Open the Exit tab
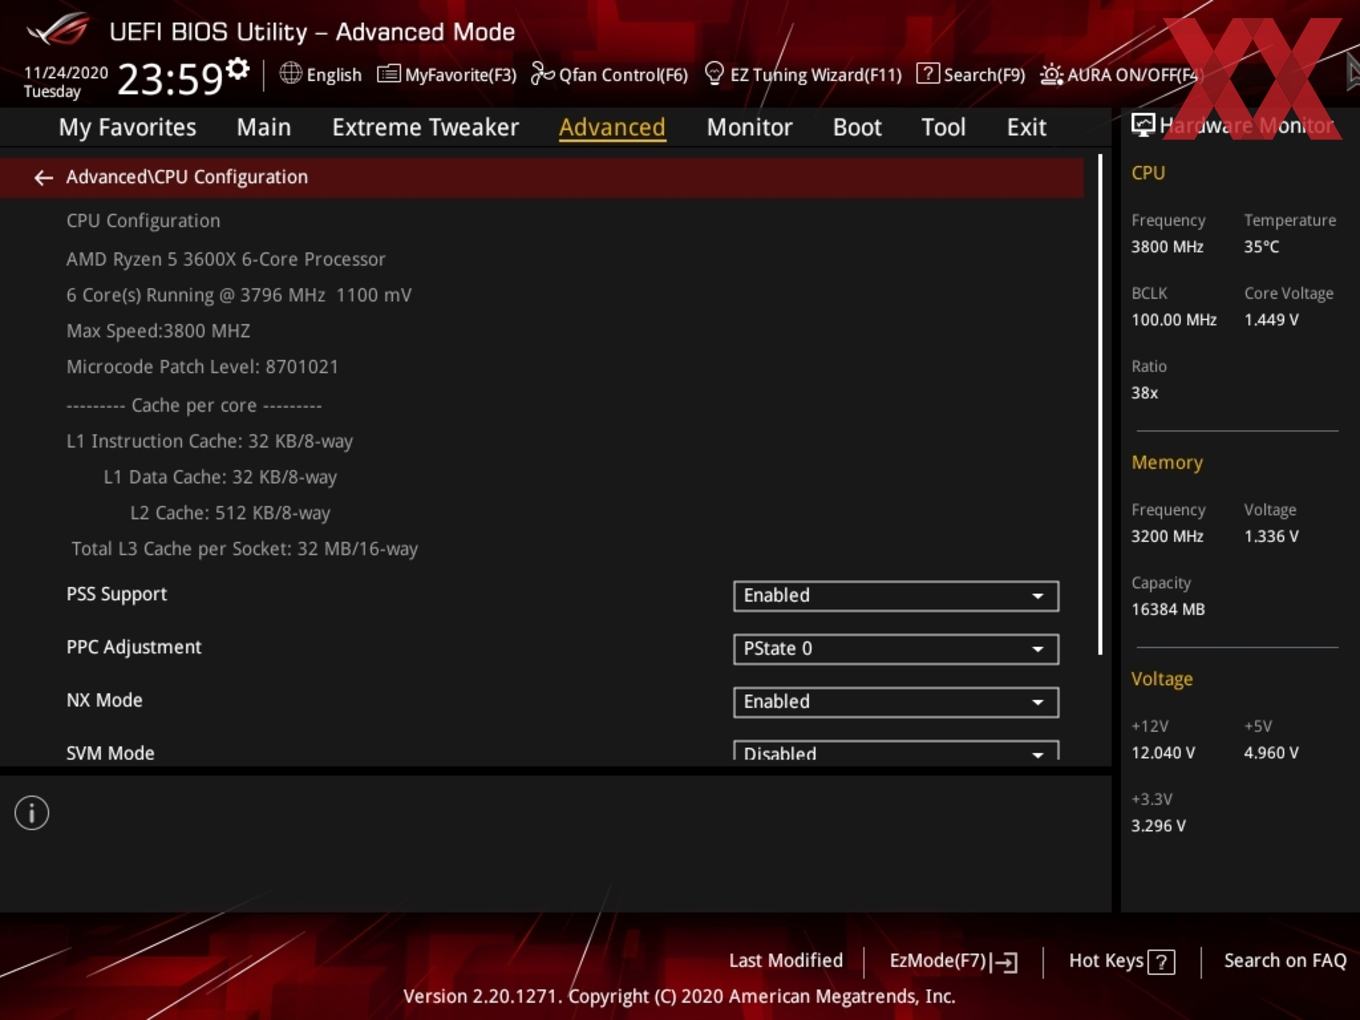Viewport: 1360px width, 1020px height. pyautogui.click(x=1026, y=127)
